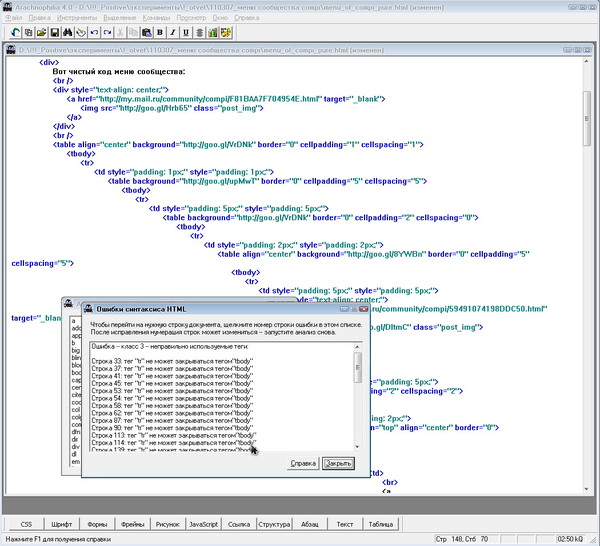Click editor scrollbar down arrow
600x546 pixels.
click(587, 489)
